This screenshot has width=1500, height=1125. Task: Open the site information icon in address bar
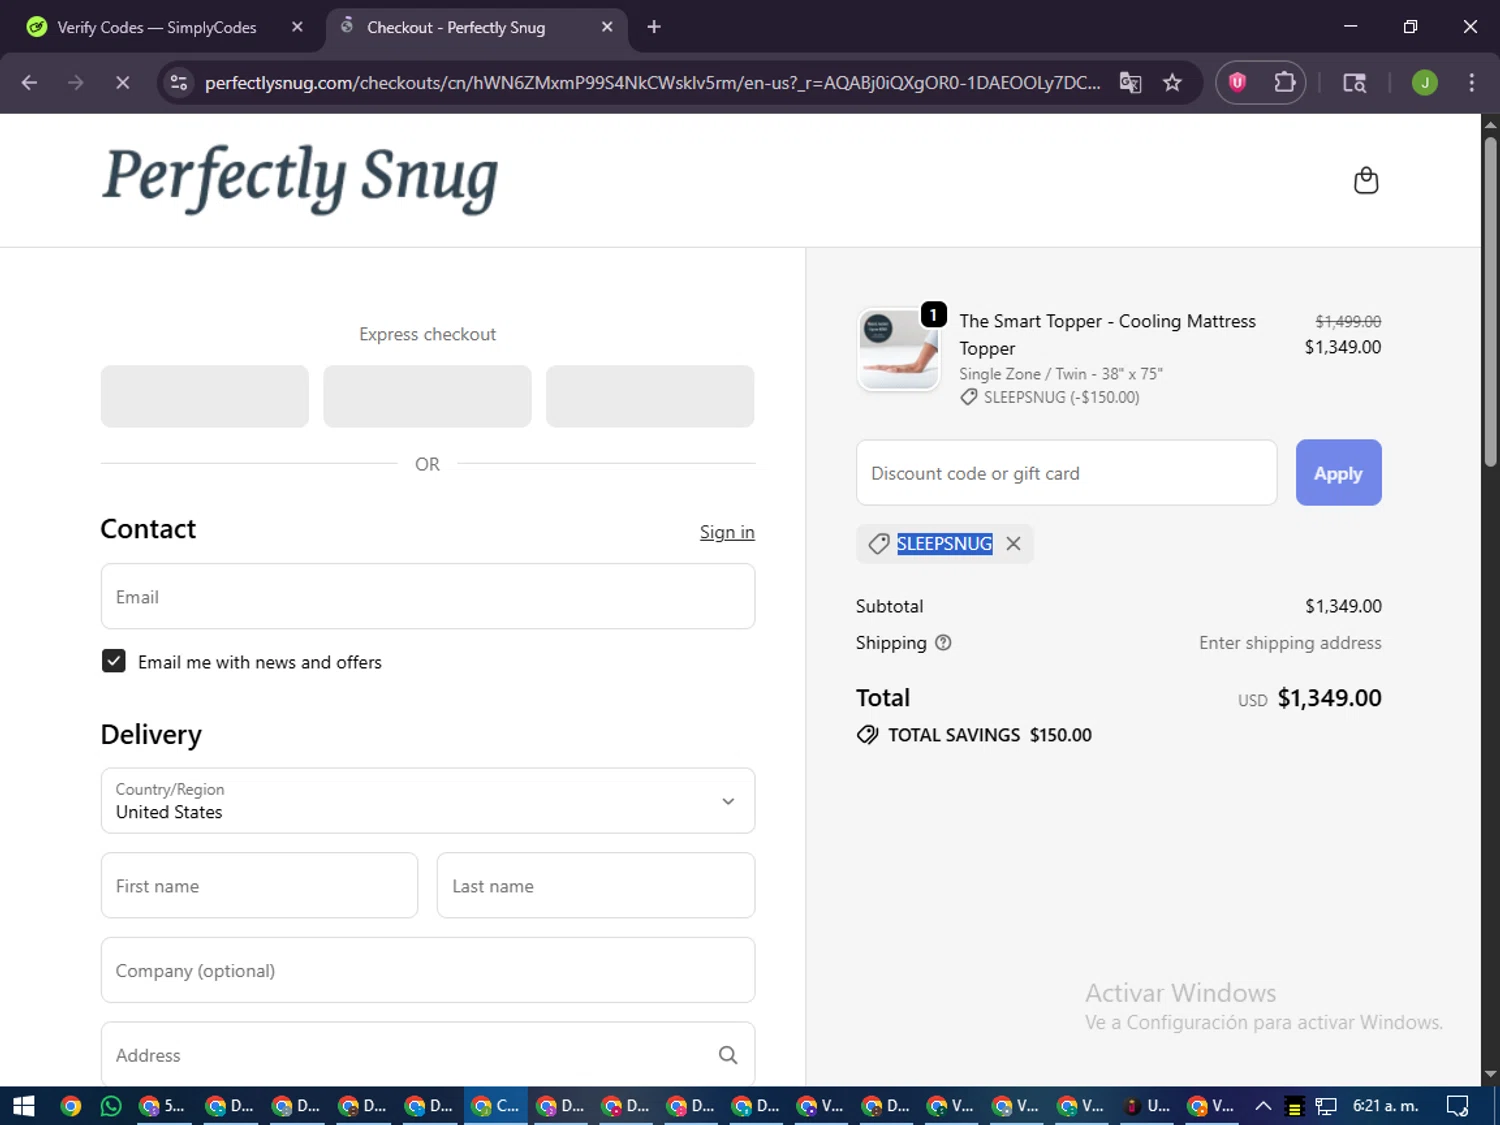[179, 83]
